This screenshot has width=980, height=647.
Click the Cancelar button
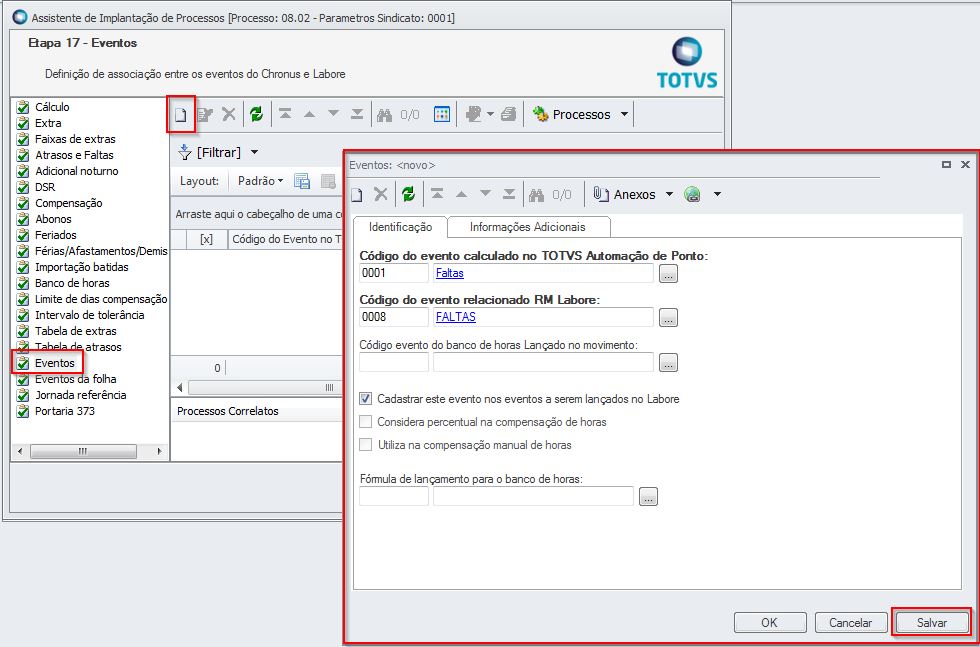coord(851,623)
